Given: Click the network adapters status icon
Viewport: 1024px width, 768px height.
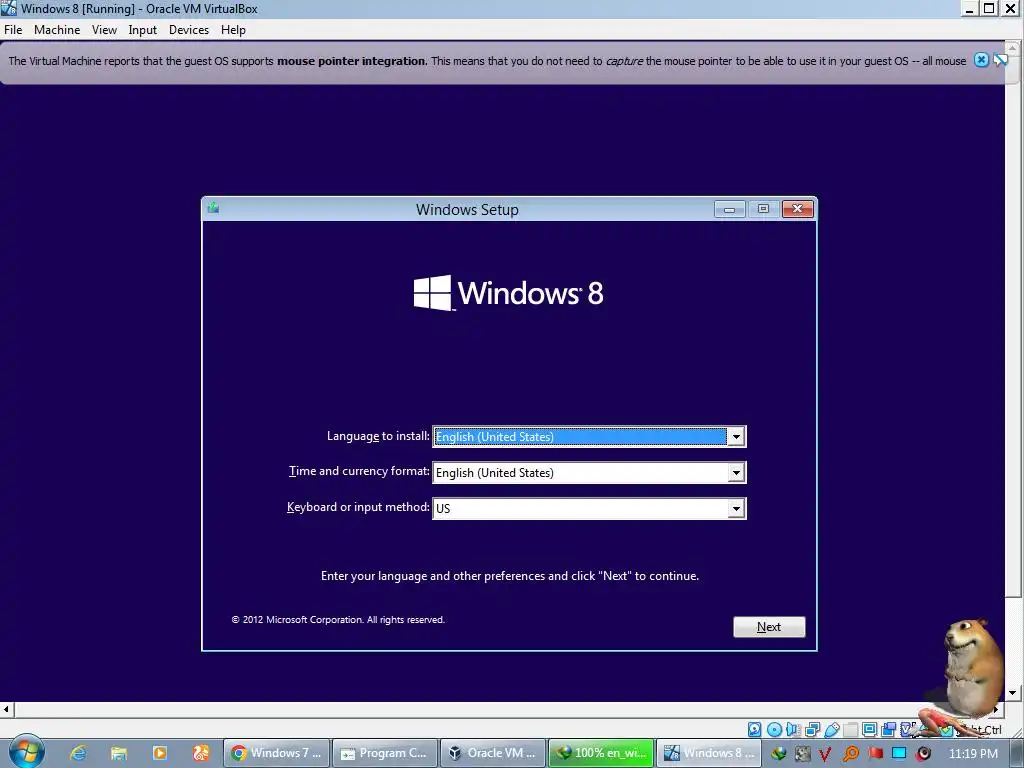Looking at the screenshot, I should (x=812, y=729).
